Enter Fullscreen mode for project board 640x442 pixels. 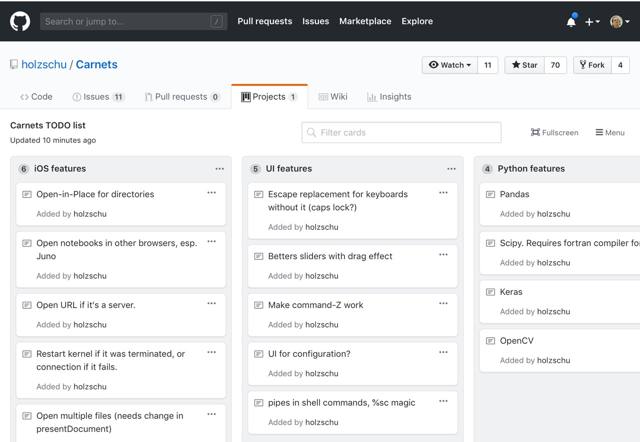[554, 132]
